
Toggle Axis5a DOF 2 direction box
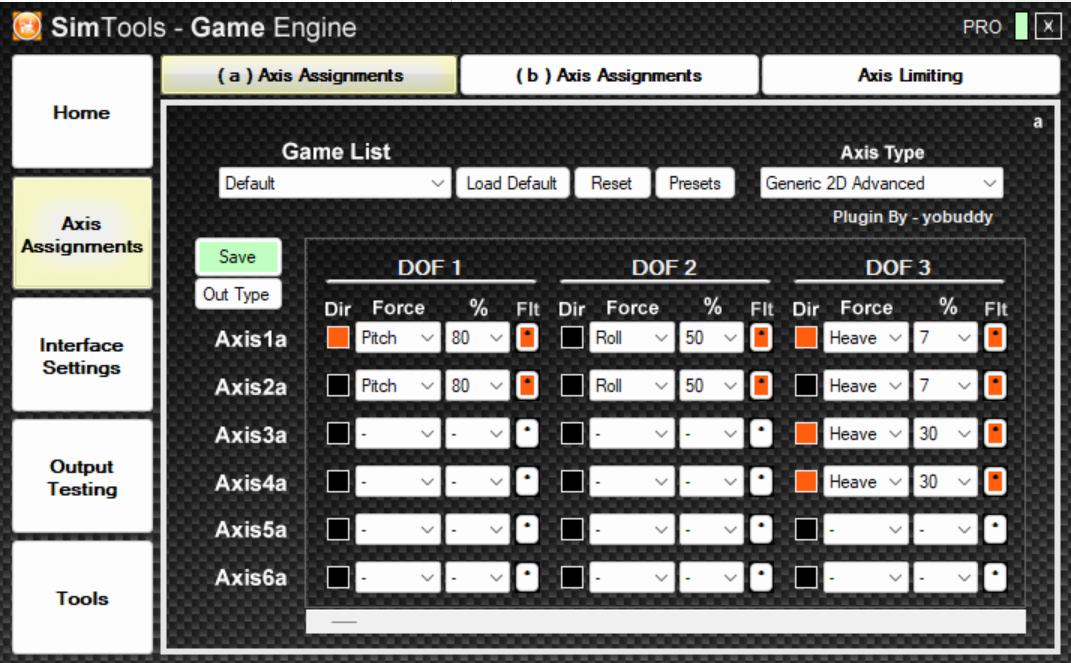pos(572,529)
